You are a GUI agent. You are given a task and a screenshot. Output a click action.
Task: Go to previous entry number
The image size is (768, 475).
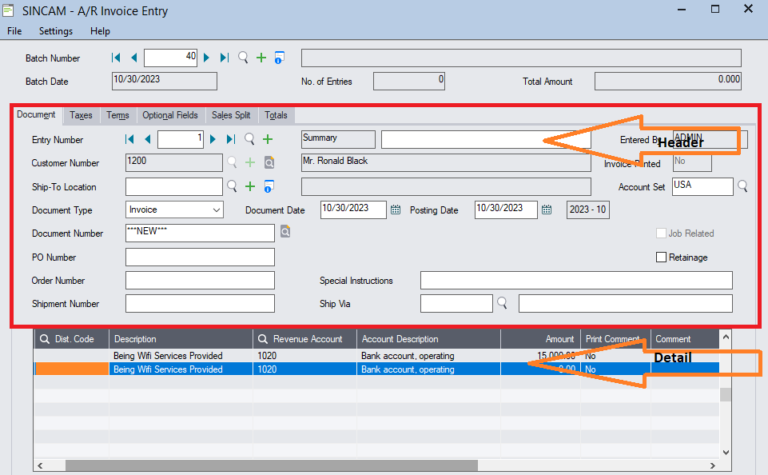pos(147,139)
